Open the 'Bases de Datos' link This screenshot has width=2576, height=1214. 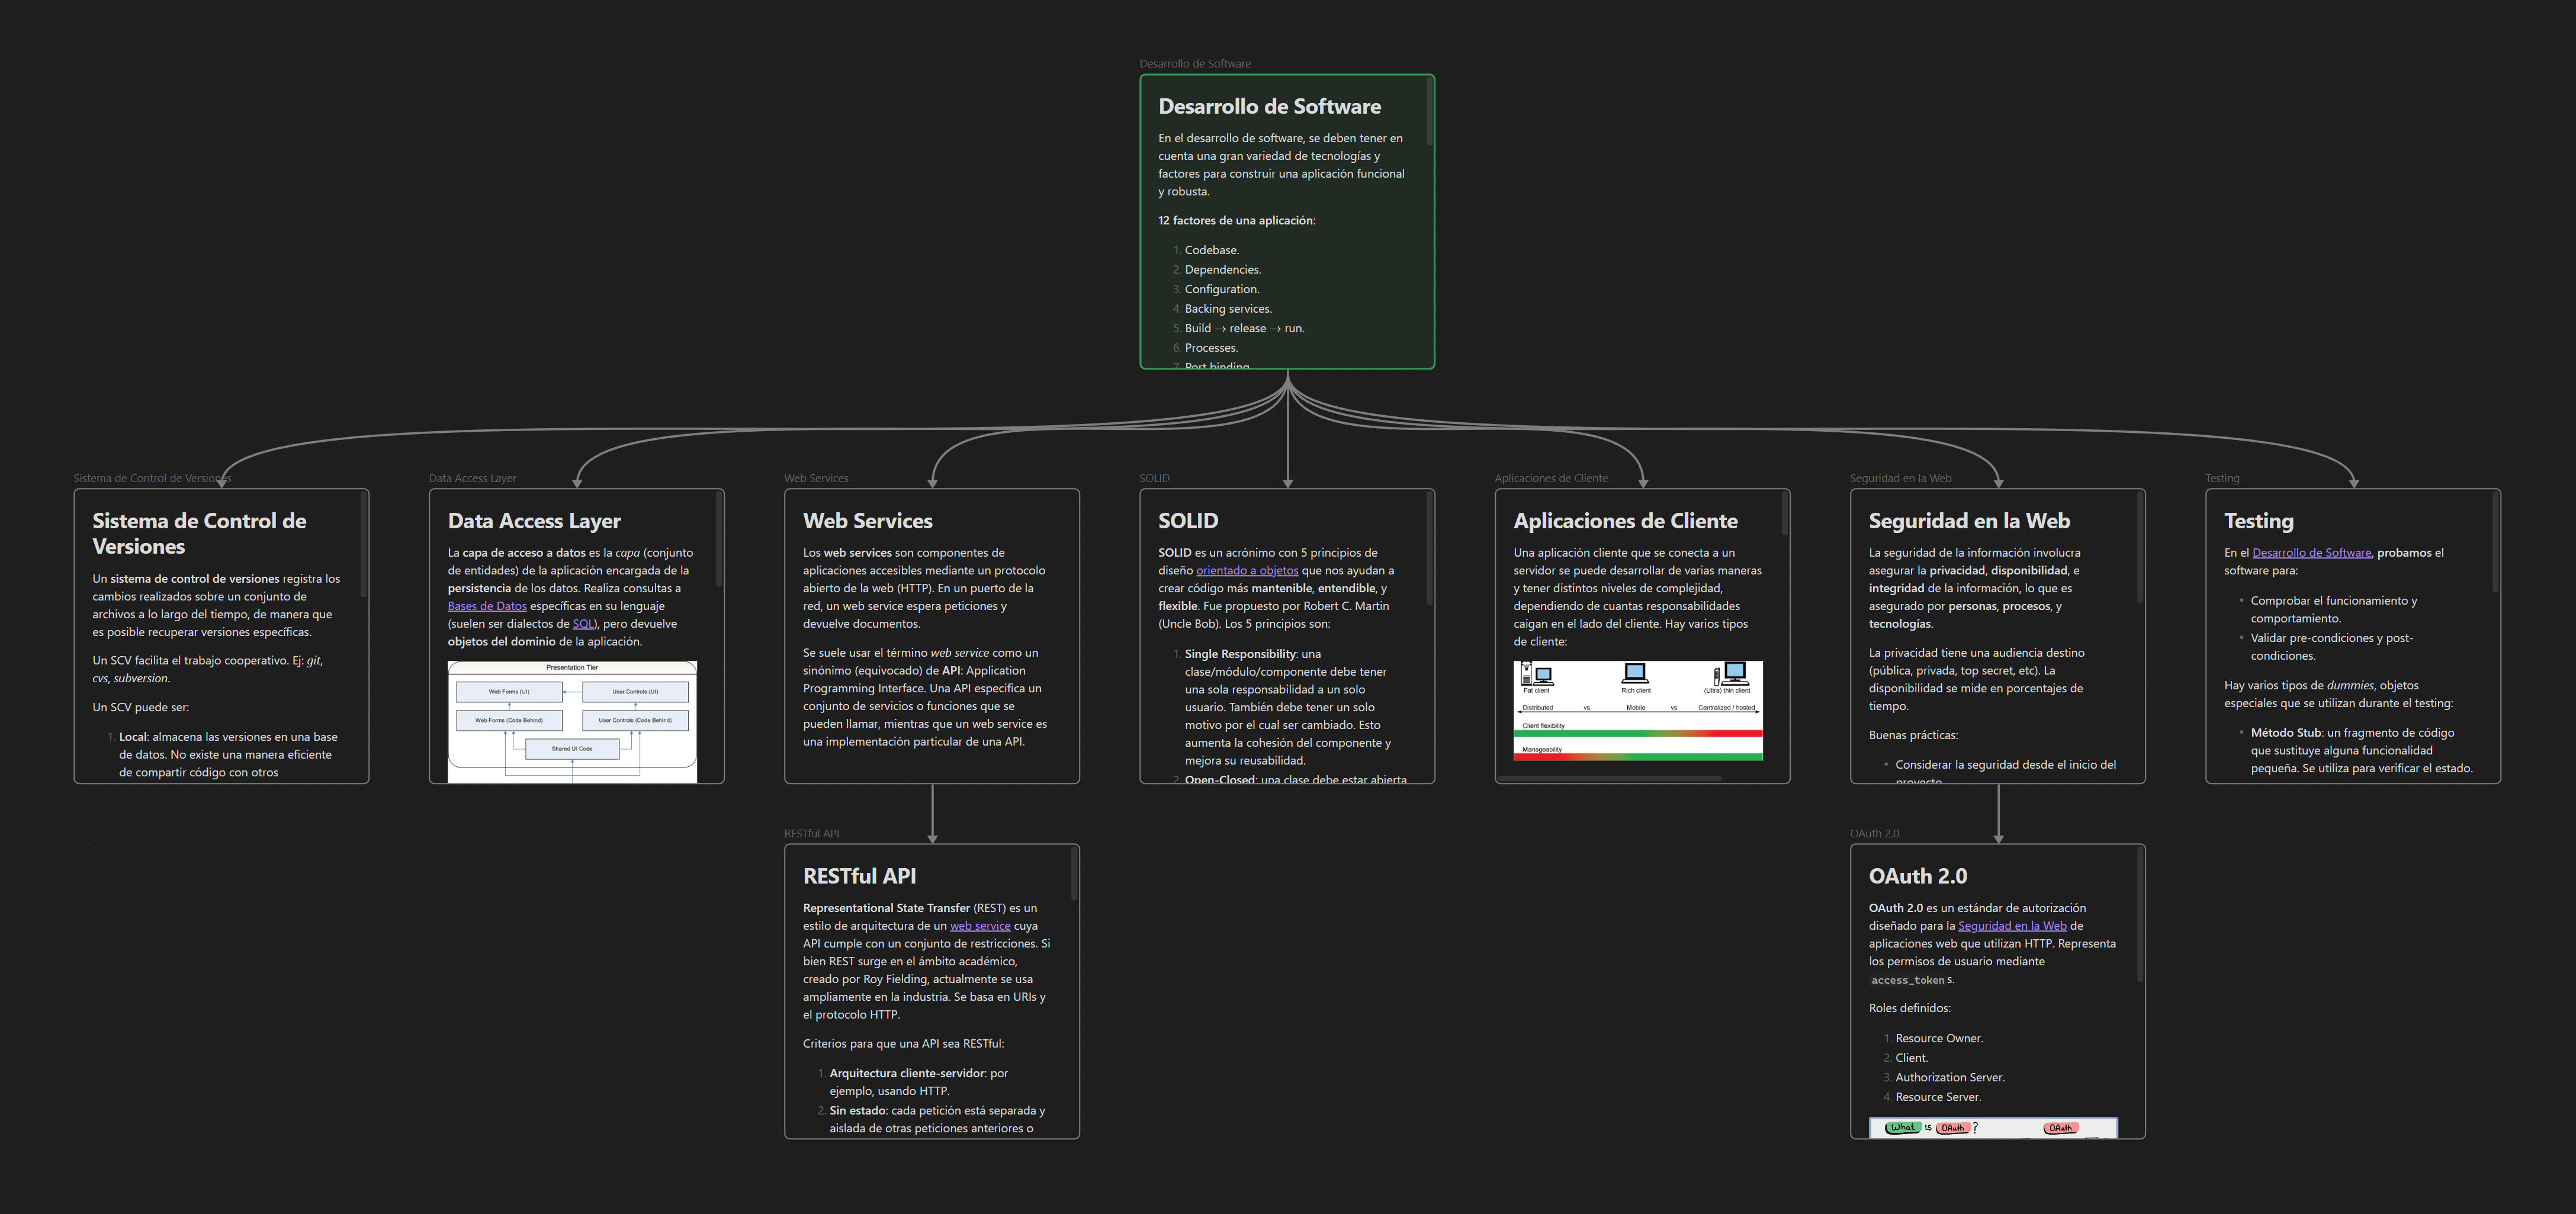tap(487, 606)
